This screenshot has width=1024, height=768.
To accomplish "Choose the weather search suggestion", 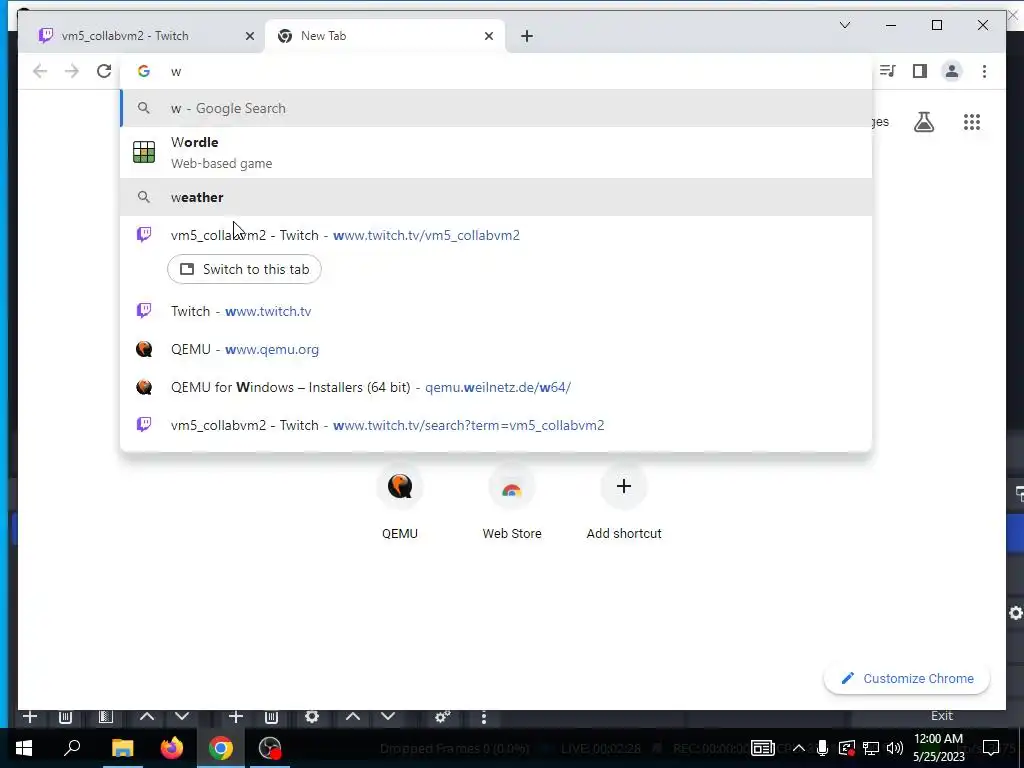I will (x=496, y=197).
